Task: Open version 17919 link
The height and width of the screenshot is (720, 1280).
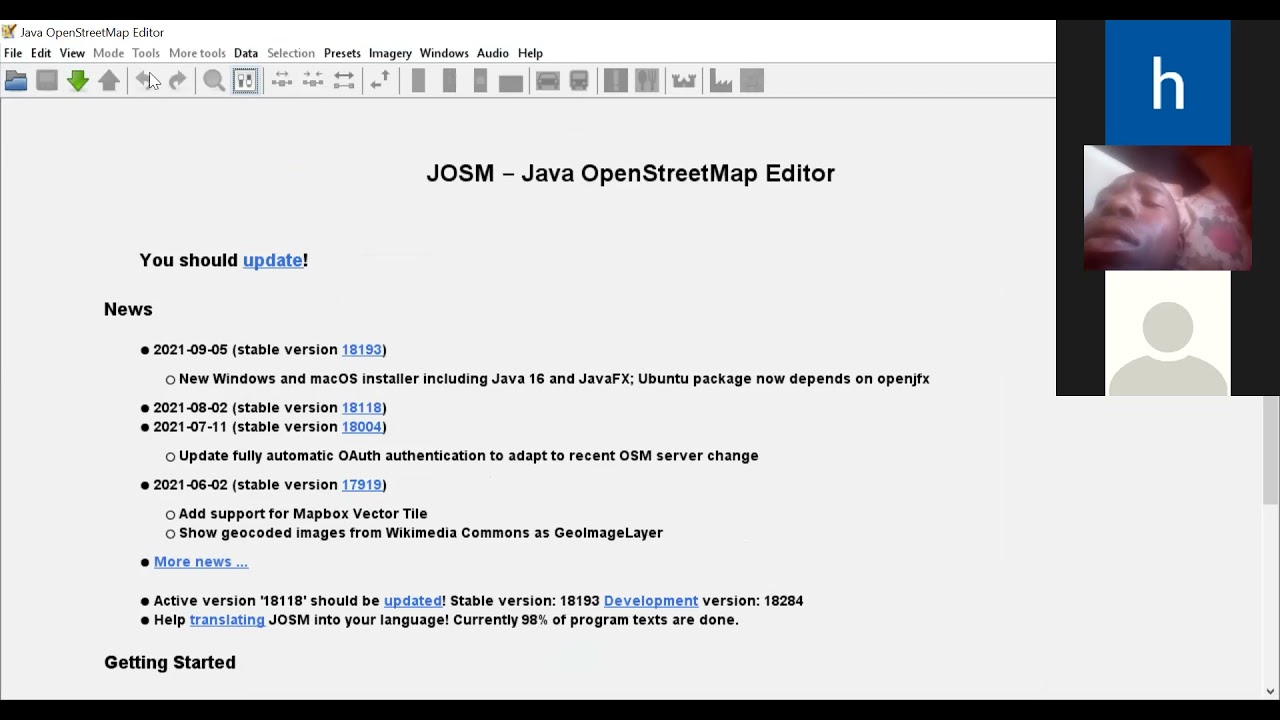Action: click(x=362, y=484)
